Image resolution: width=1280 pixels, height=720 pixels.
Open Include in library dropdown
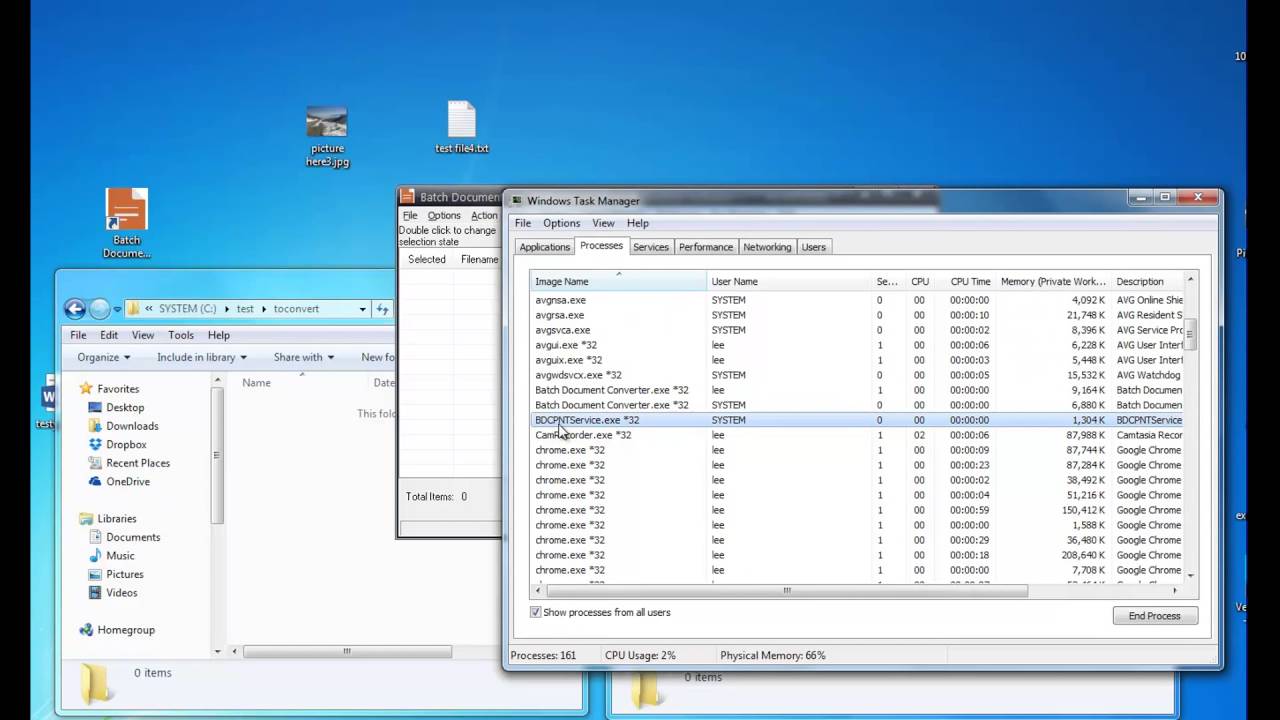pyautogui.click(x=202, y=357)
